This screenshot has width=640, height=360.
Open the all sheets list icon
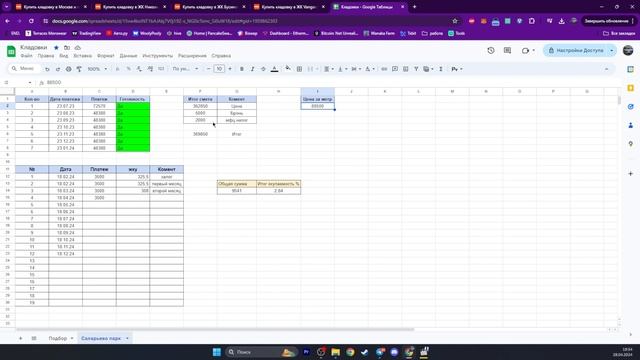tap(34, 338)
